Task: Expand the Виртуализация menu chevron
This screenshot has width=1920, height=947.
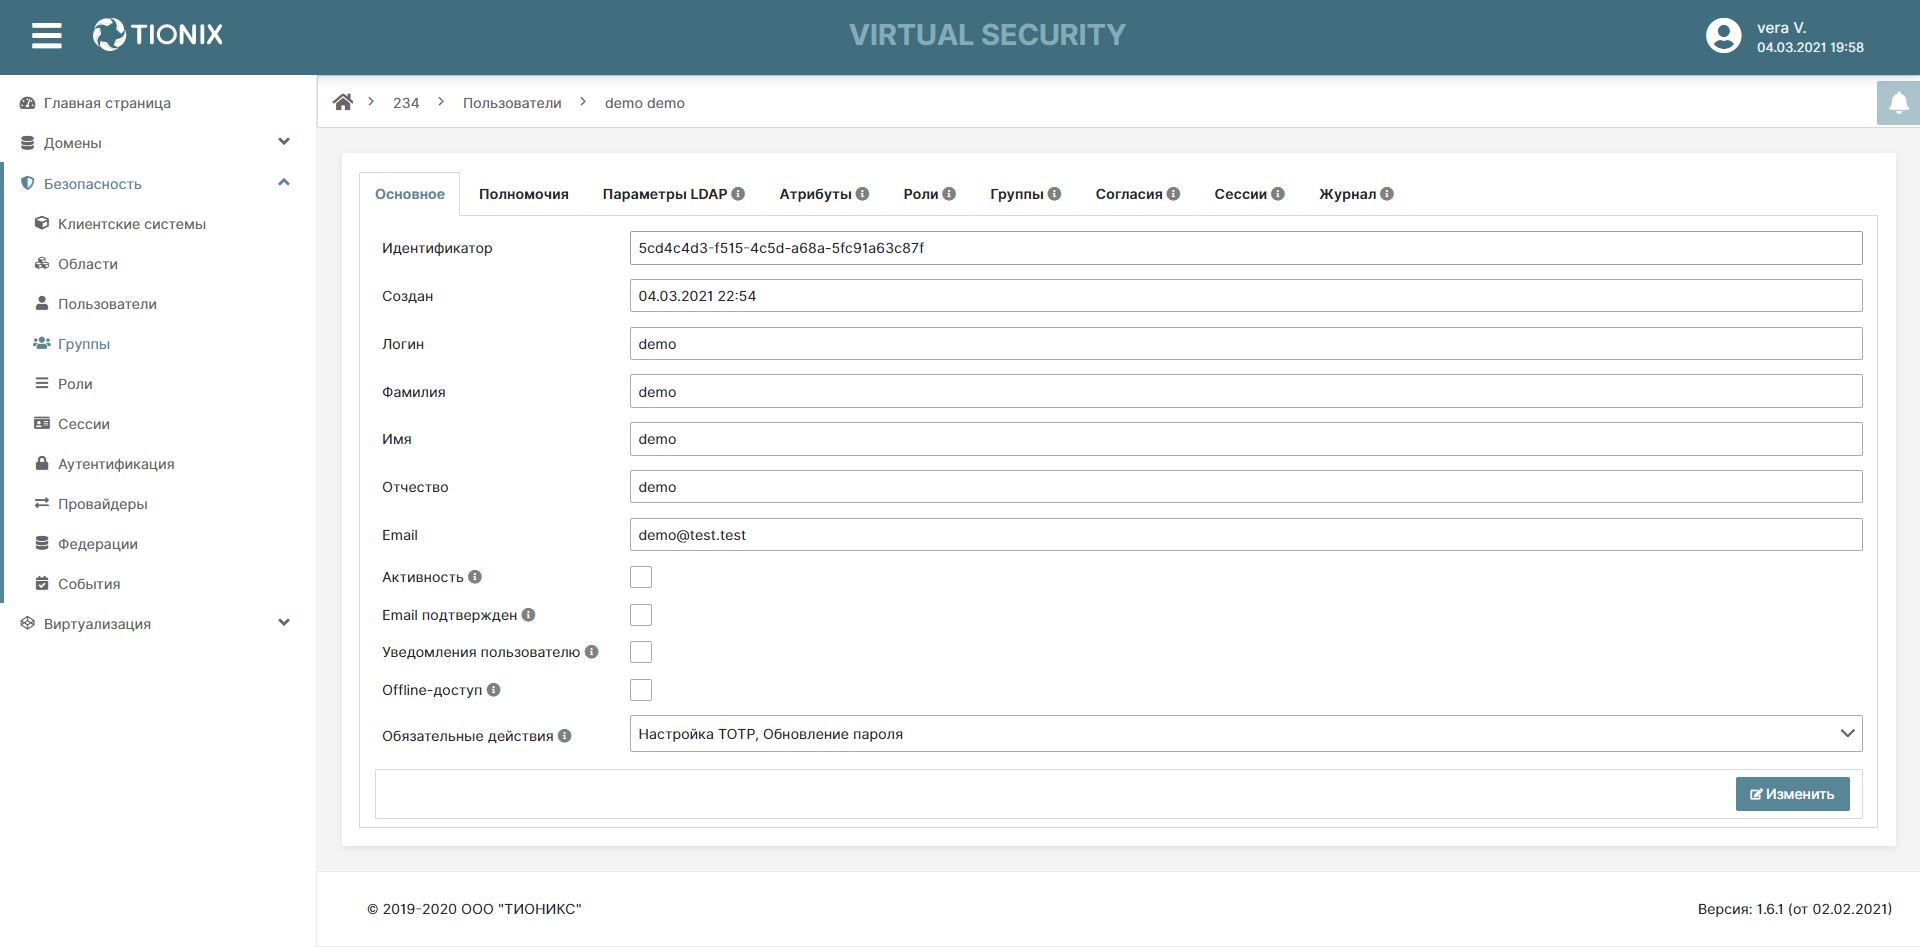Action: (x=284, y=622)
